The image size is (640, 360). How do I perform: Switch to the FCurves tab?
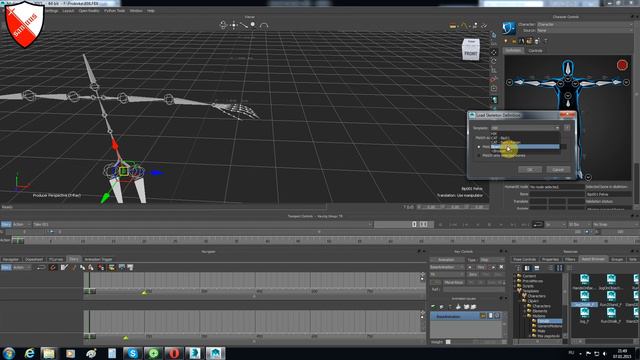tap(56, 259)
